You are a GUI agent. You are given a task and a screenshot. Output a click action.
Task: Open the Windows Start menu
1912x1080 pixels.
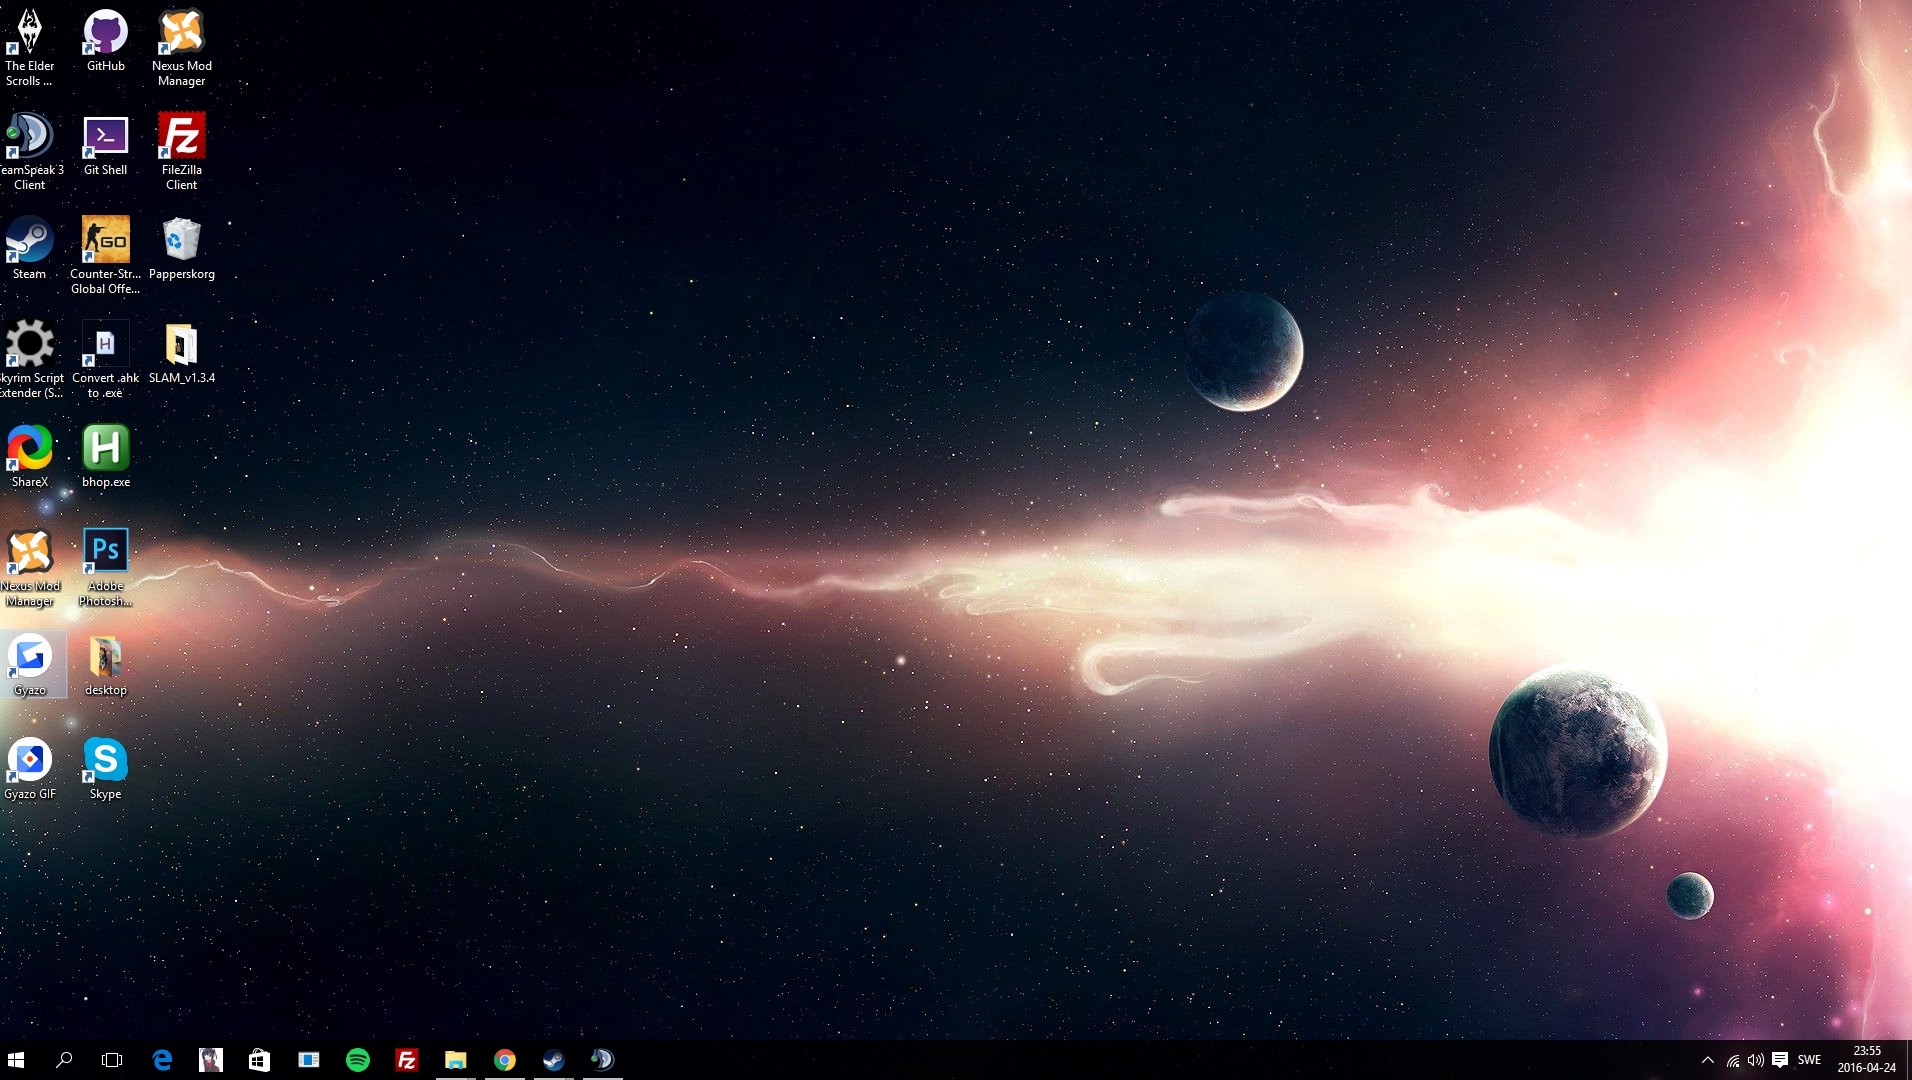(16, 1060)
